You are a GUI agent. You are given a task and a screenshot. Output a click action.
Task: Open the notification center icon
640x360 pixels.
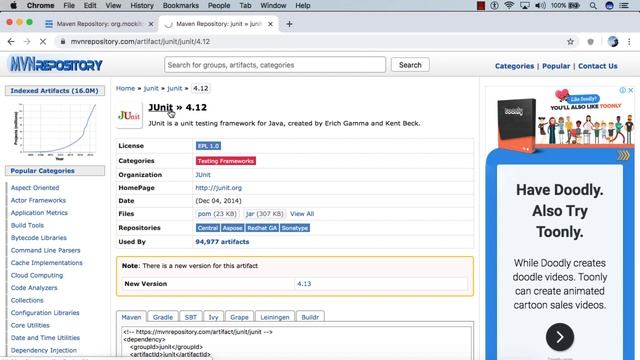[x=624, y=5]
